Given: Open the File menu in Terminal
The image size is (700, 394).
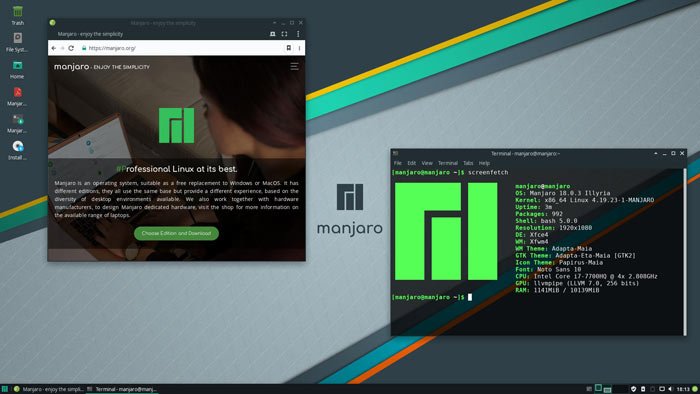Looking at the screenshot, I should (x=397, y=163).
